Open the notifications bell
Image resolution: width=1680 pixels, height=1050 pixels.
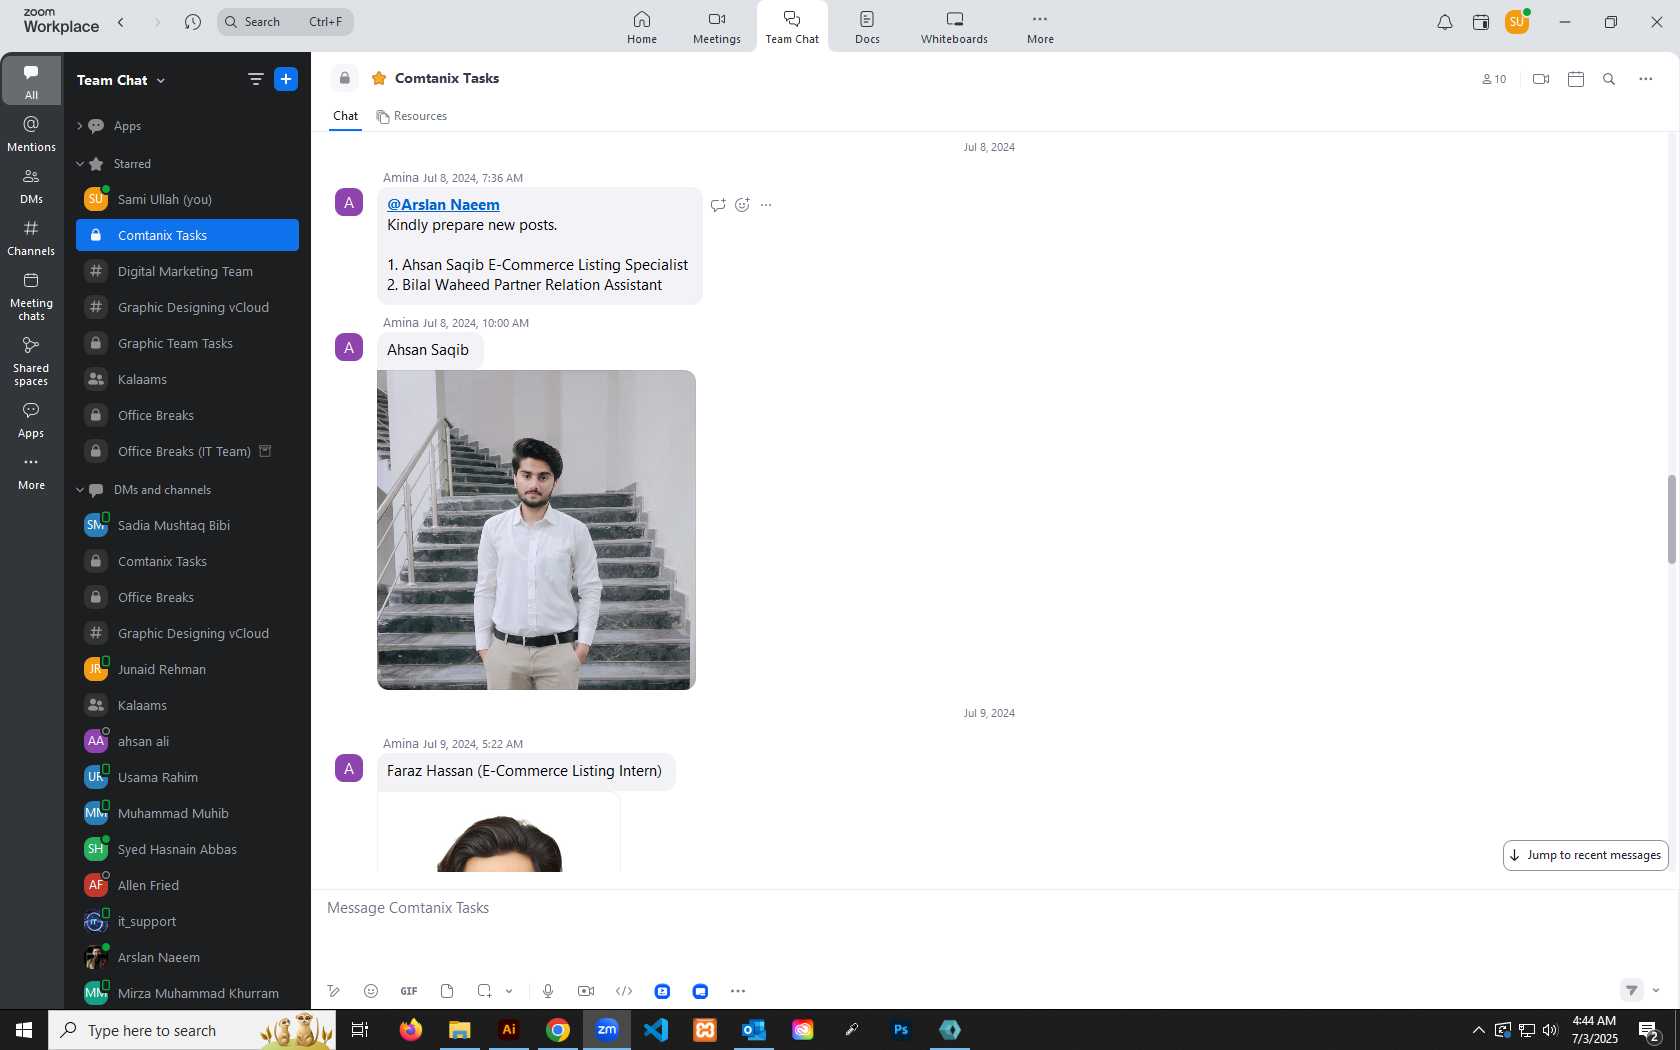pyautogui.click(x=1445, y=22)
